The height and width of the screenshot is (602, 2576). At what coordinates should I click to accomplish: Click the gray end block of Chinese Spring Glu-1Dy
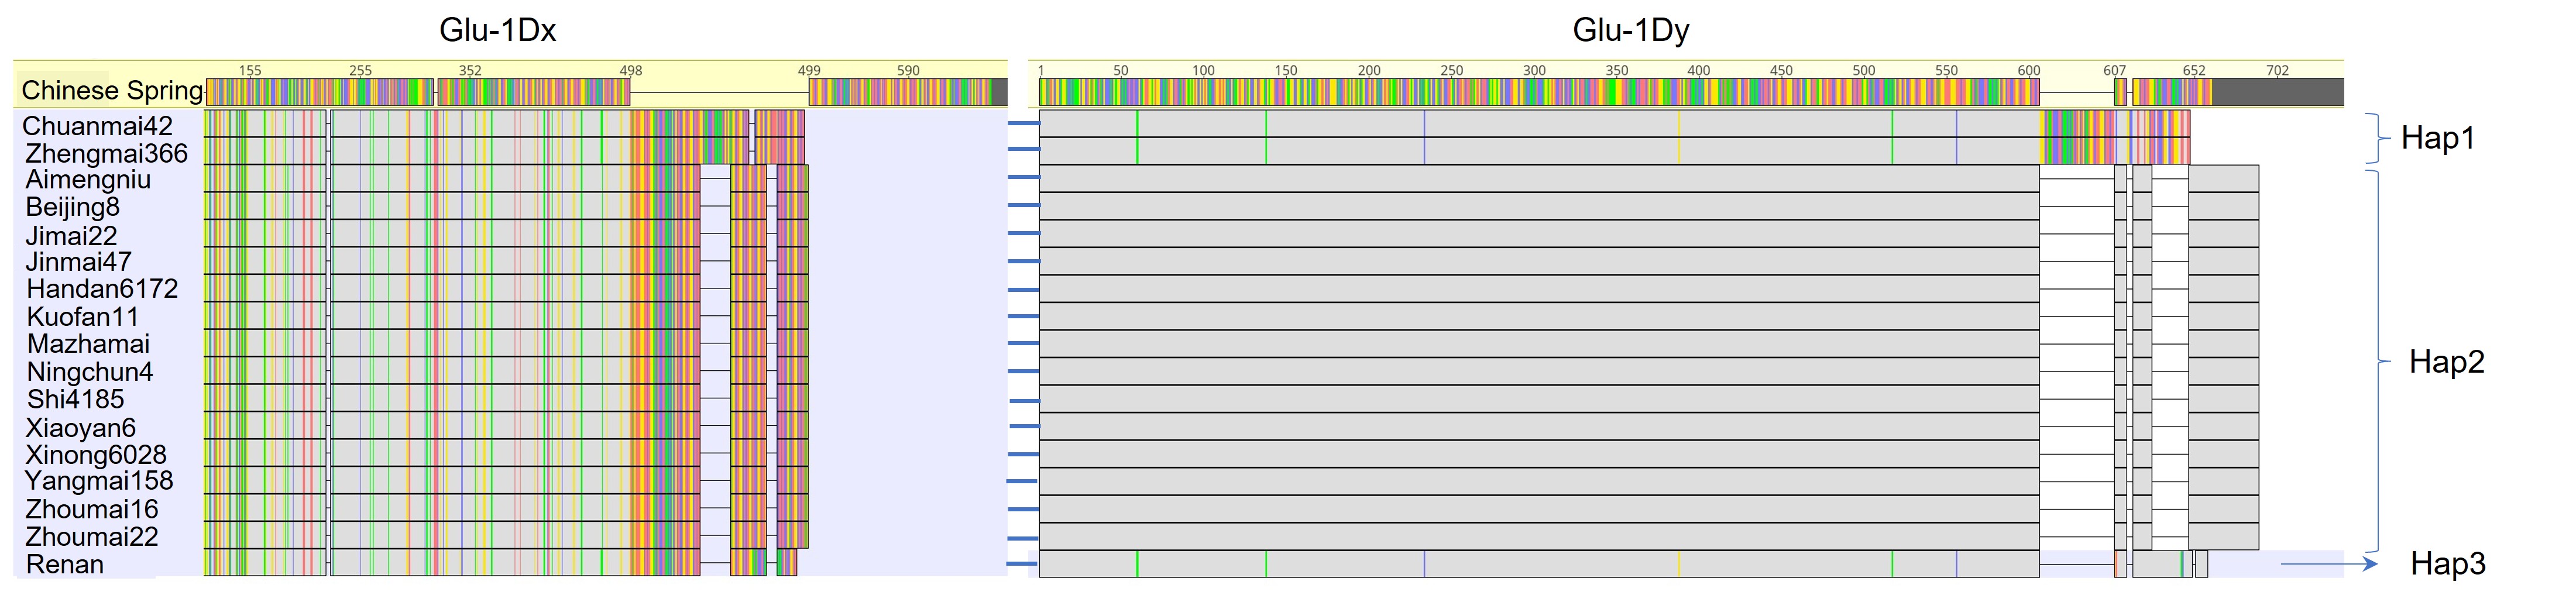coord(2278,92)
